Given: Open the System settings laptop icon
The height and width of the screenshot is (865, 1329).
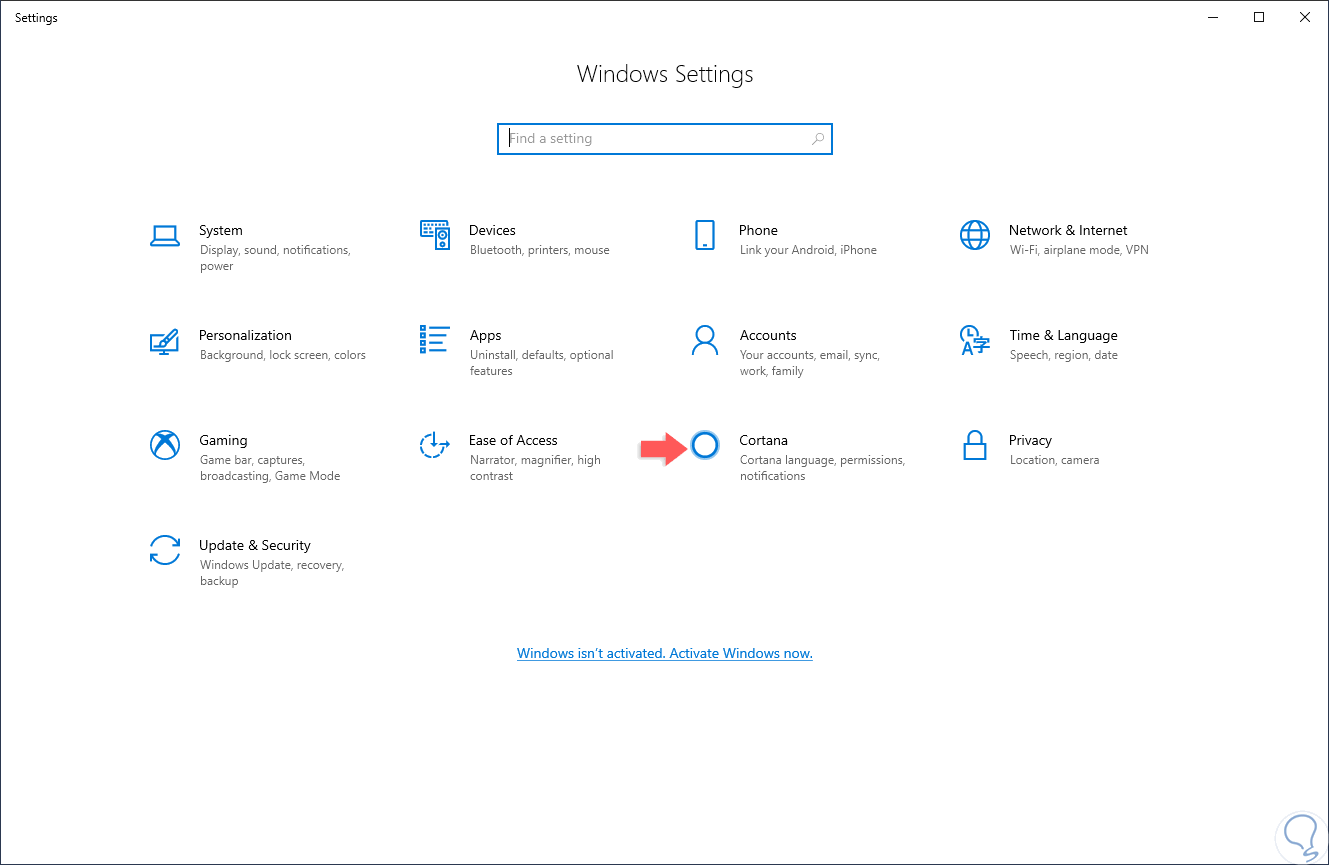Looking at the screenshot, I should coord(164,236).
